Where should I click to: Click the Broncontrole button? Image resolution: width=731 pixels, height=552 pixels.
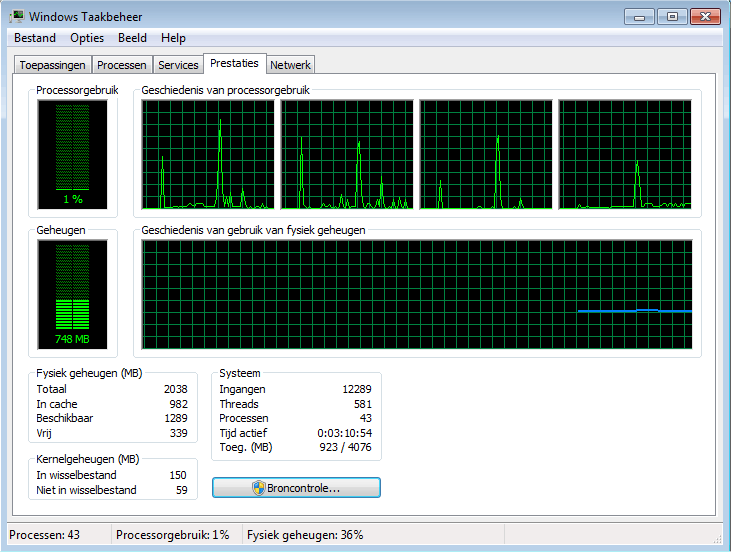tap(297, 488)
